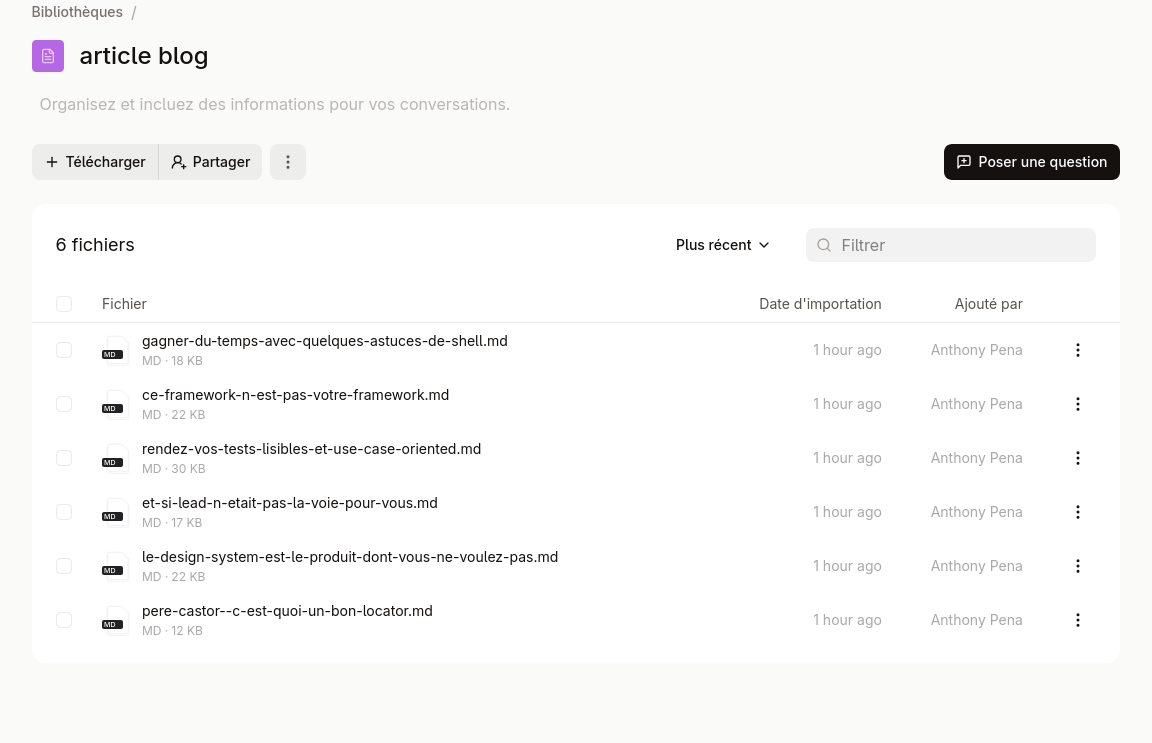Open options for et-si-lead file
Image resolution: width=1152 pixels, height=743 pixels.
tap(1078, 512)
